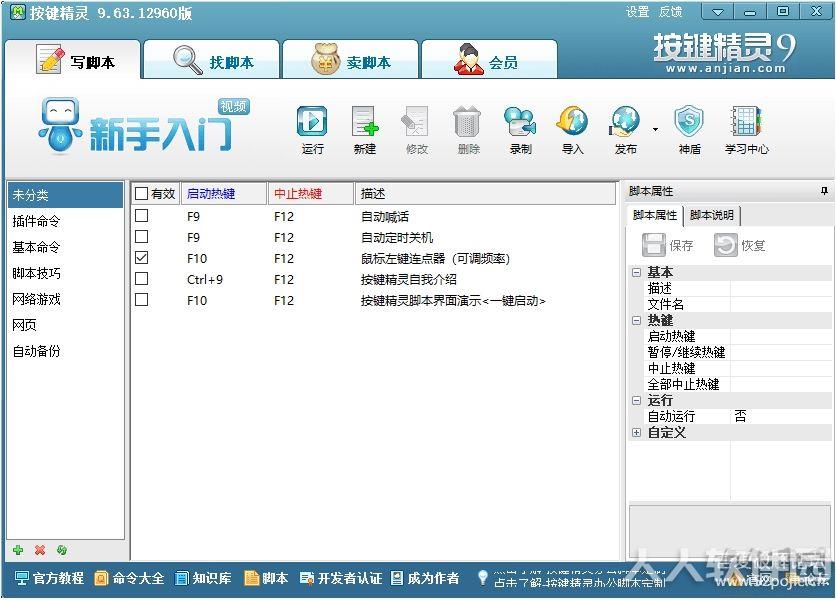This screenshot has height=600, width=836.
Task: Click the light bulb tip icon
Action: (483, 577)
